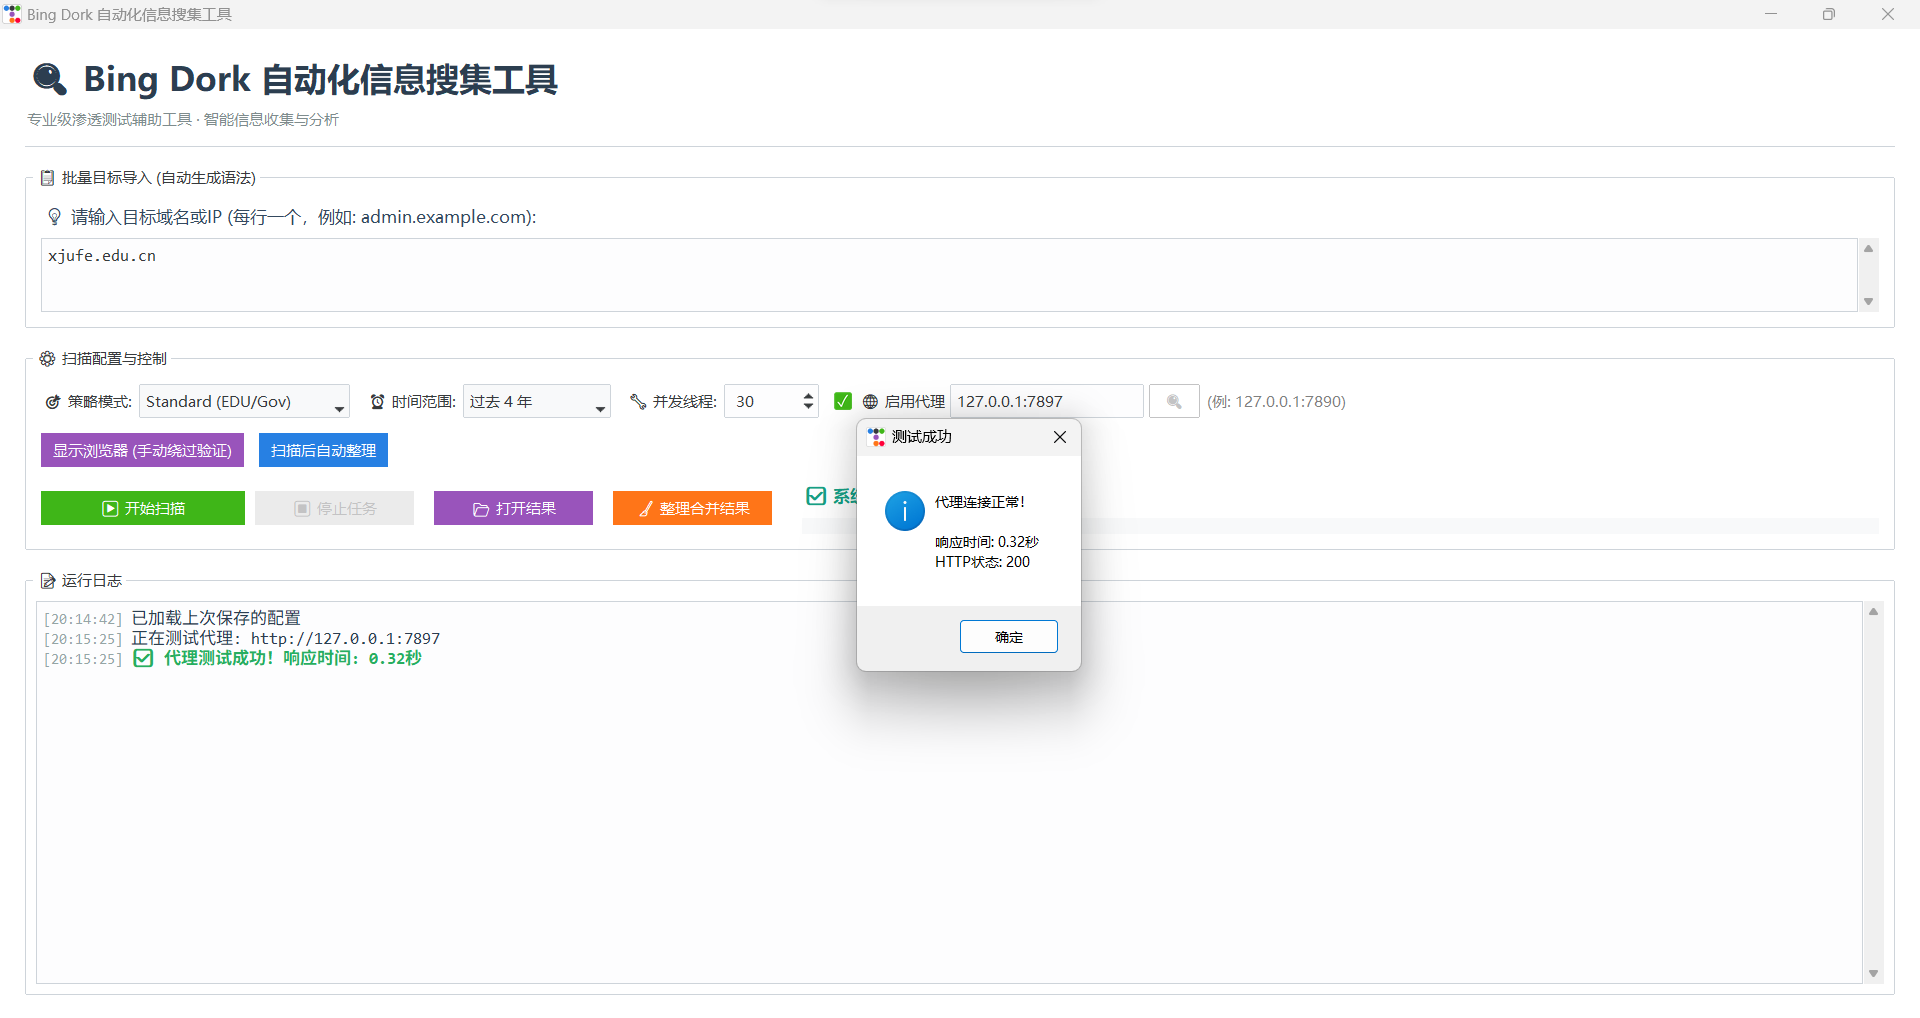Click the magnifier logo beside the Bing Dork heading
This screenshot has width=1920, height=1018.
coord(50,78)
